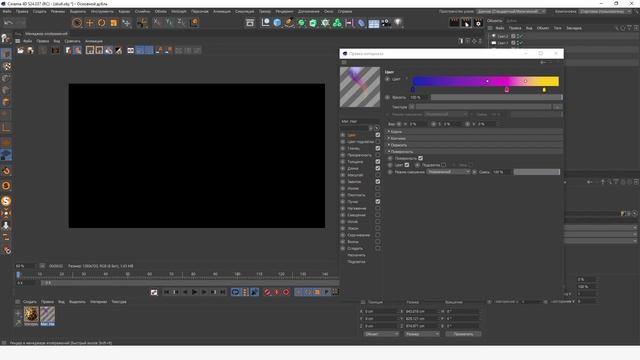Add a Camera from toolbar icon
The width and height of the screenshot is (640, 360).
(x=386, y=23)
